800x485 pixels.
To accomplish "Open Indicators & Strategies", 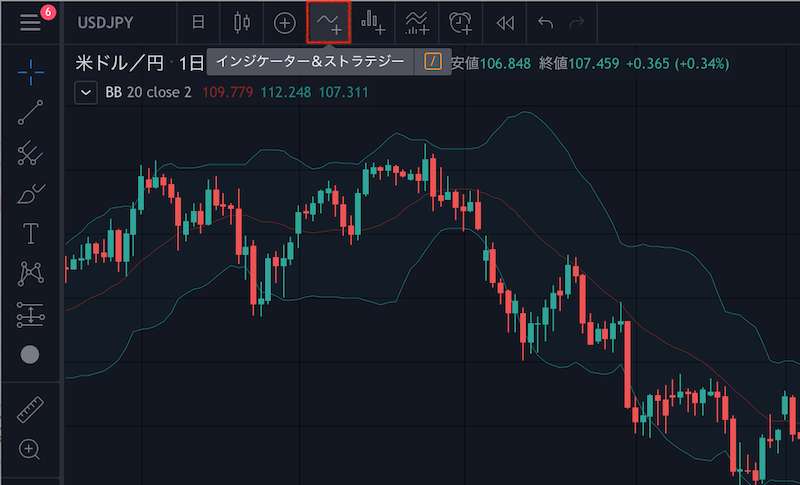I will pos(328,22).
